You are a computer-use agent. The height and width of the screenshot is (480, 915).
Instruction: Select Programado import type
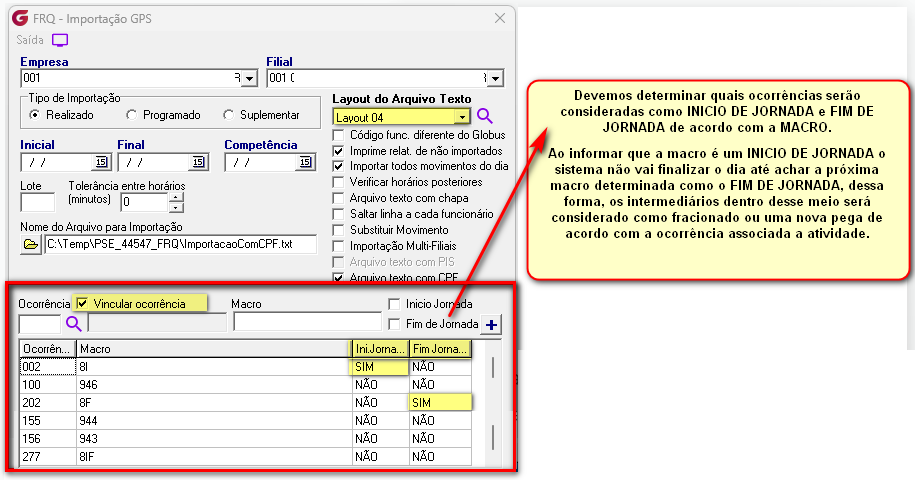163,115
